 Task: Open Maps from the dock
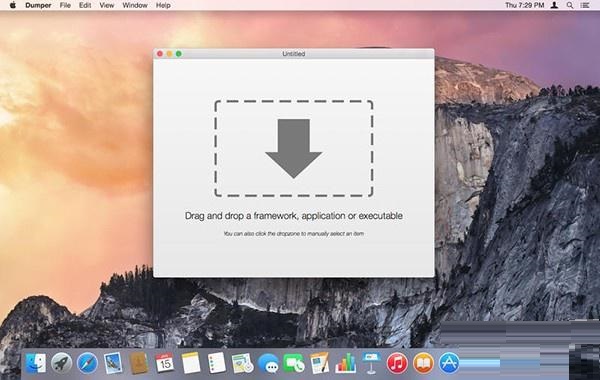coord(242,363)
